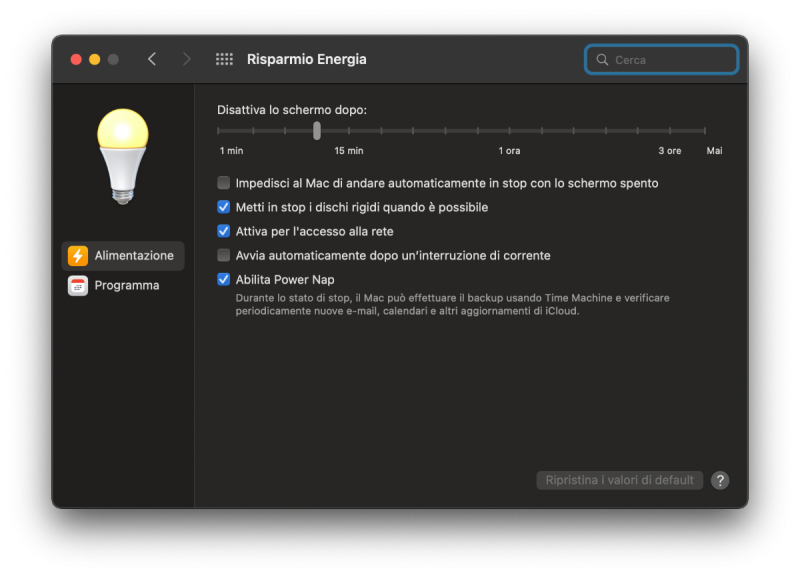Click the Alimentazione lightning bolt icon
800x577 pixels.
click(x=78, y=256)
